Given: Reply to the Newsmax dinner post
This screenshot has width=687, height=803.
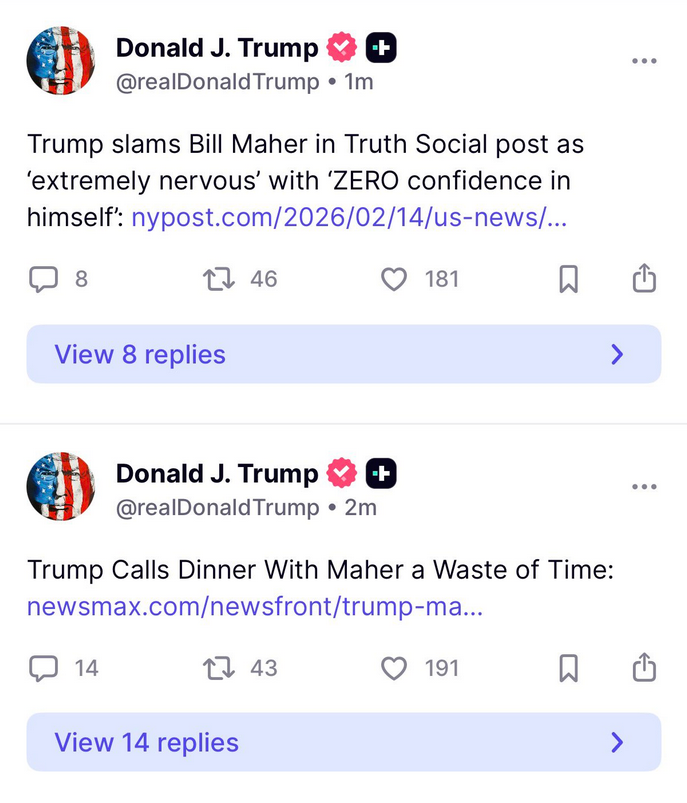Looking at the screenshot, I should [x=42, y=667].
